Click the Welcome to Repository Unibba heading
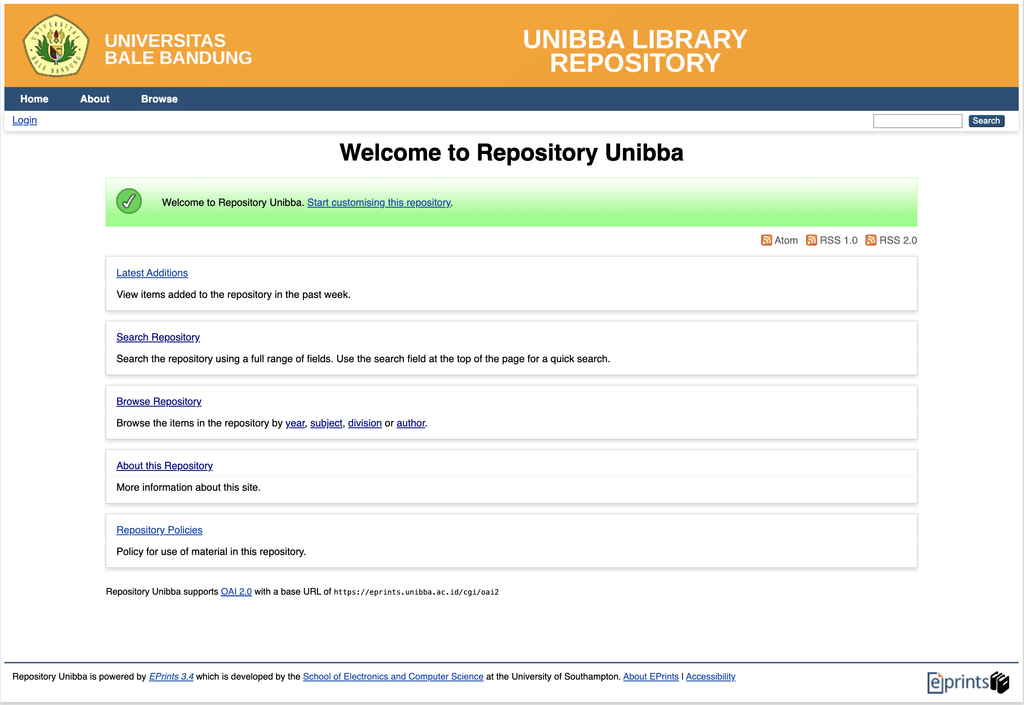This screenshot has height=705, width=1024. tap(511, 152)
